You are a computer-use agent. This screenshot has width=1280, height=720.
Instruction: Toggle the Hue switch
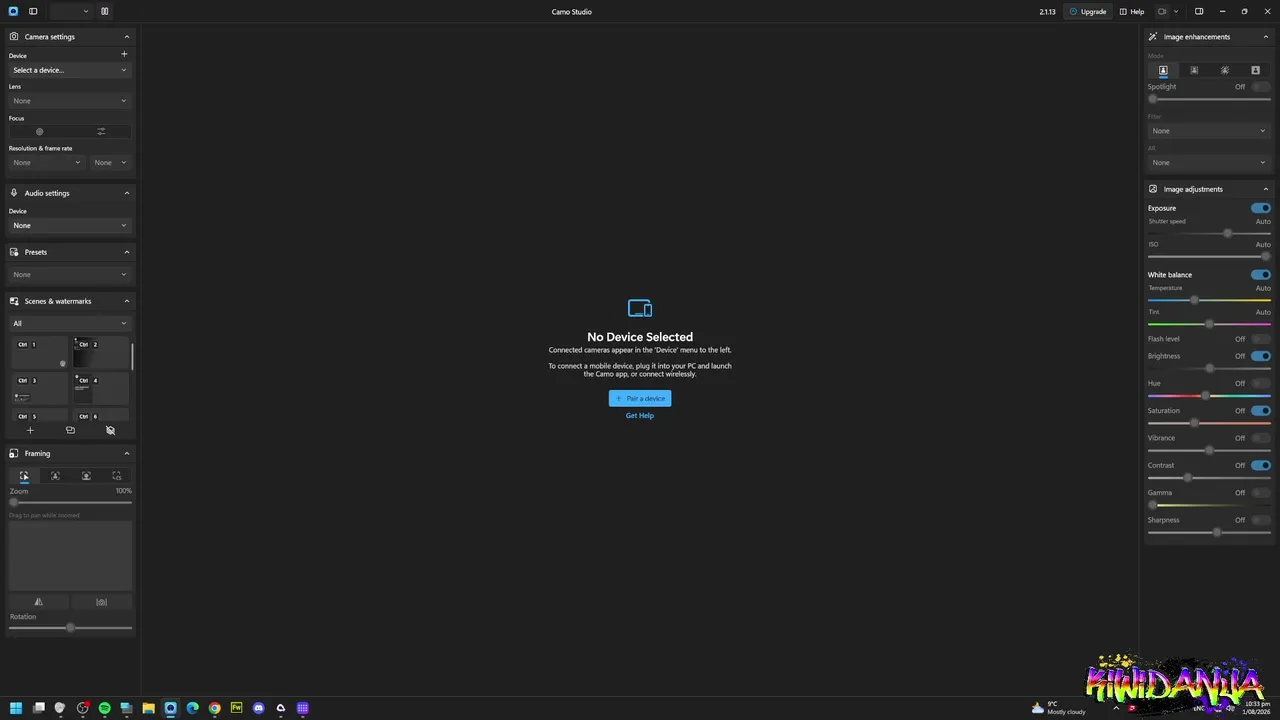[x=1261, y=383]
